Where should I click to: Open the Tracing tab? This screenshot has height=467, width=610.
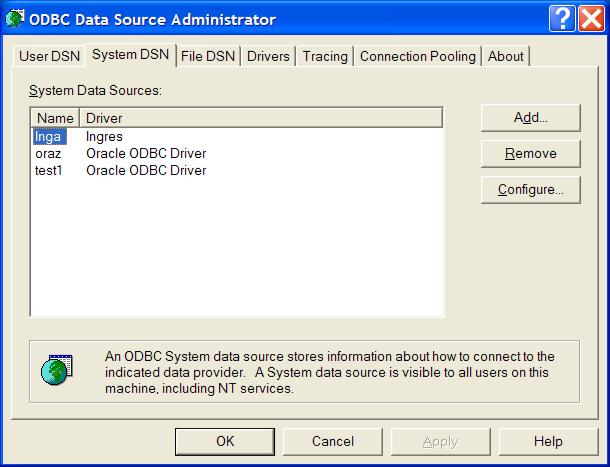(x=325, y=56)
